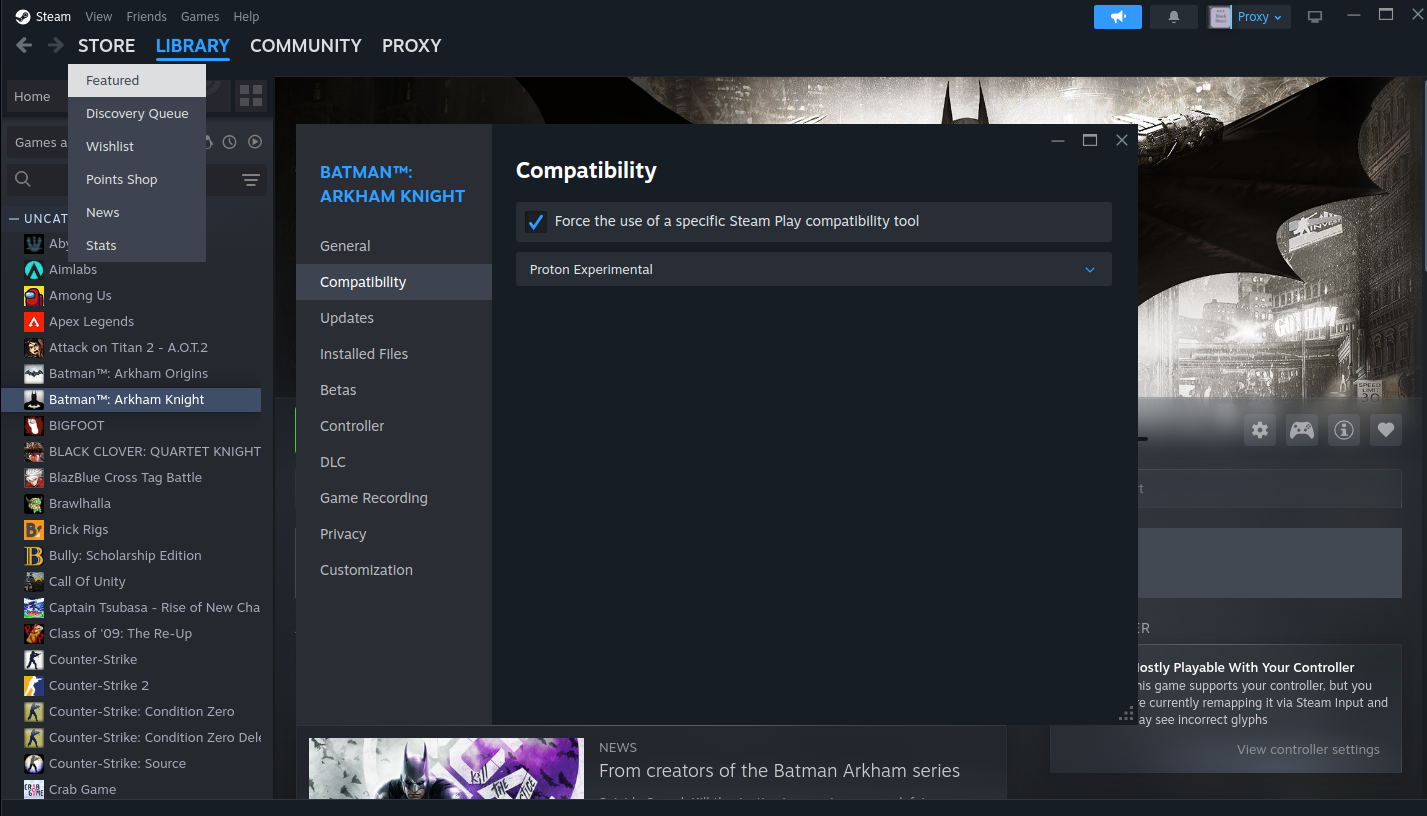Click the BIGFOOT game icon
The height and width of the screenshot is (816, 1427).
(x=34, y=426)
